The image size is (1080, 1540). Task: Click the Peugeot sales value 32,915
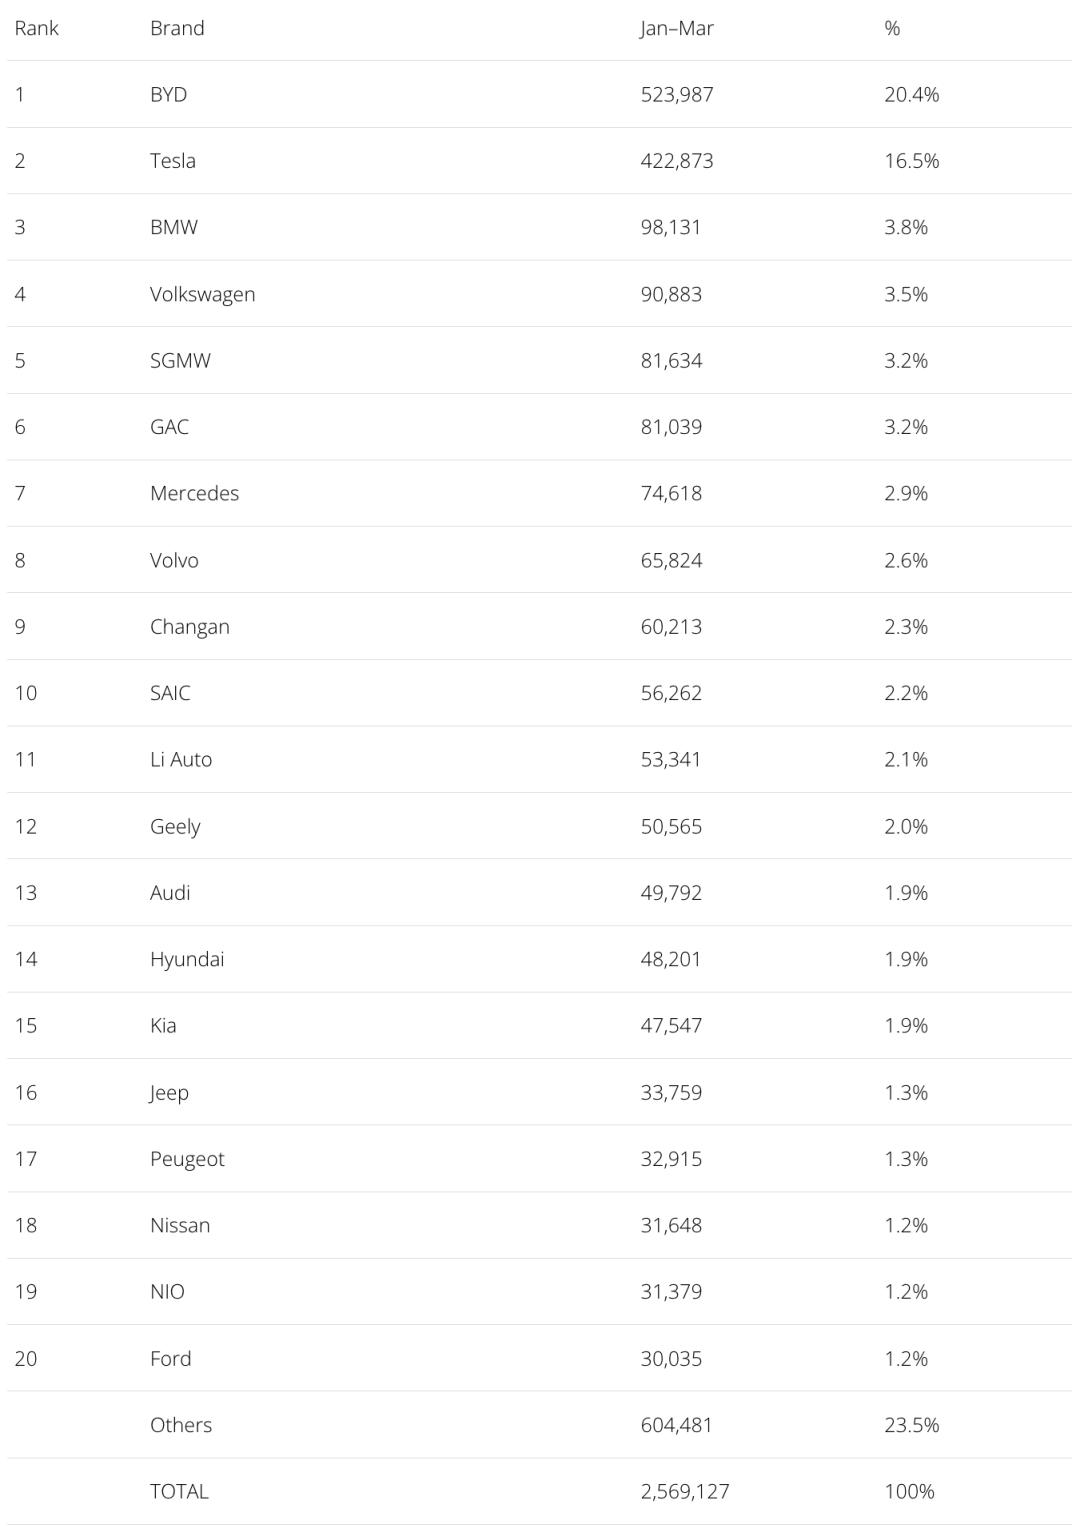pos(671,1159)
